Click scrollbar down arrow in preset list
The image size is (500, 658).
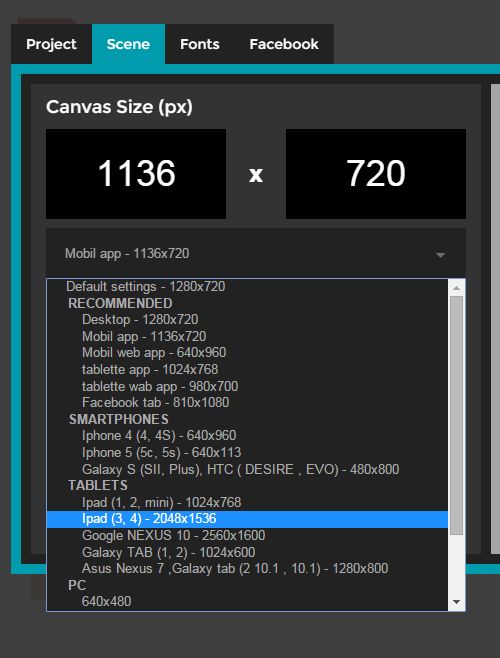coord(456,603)
